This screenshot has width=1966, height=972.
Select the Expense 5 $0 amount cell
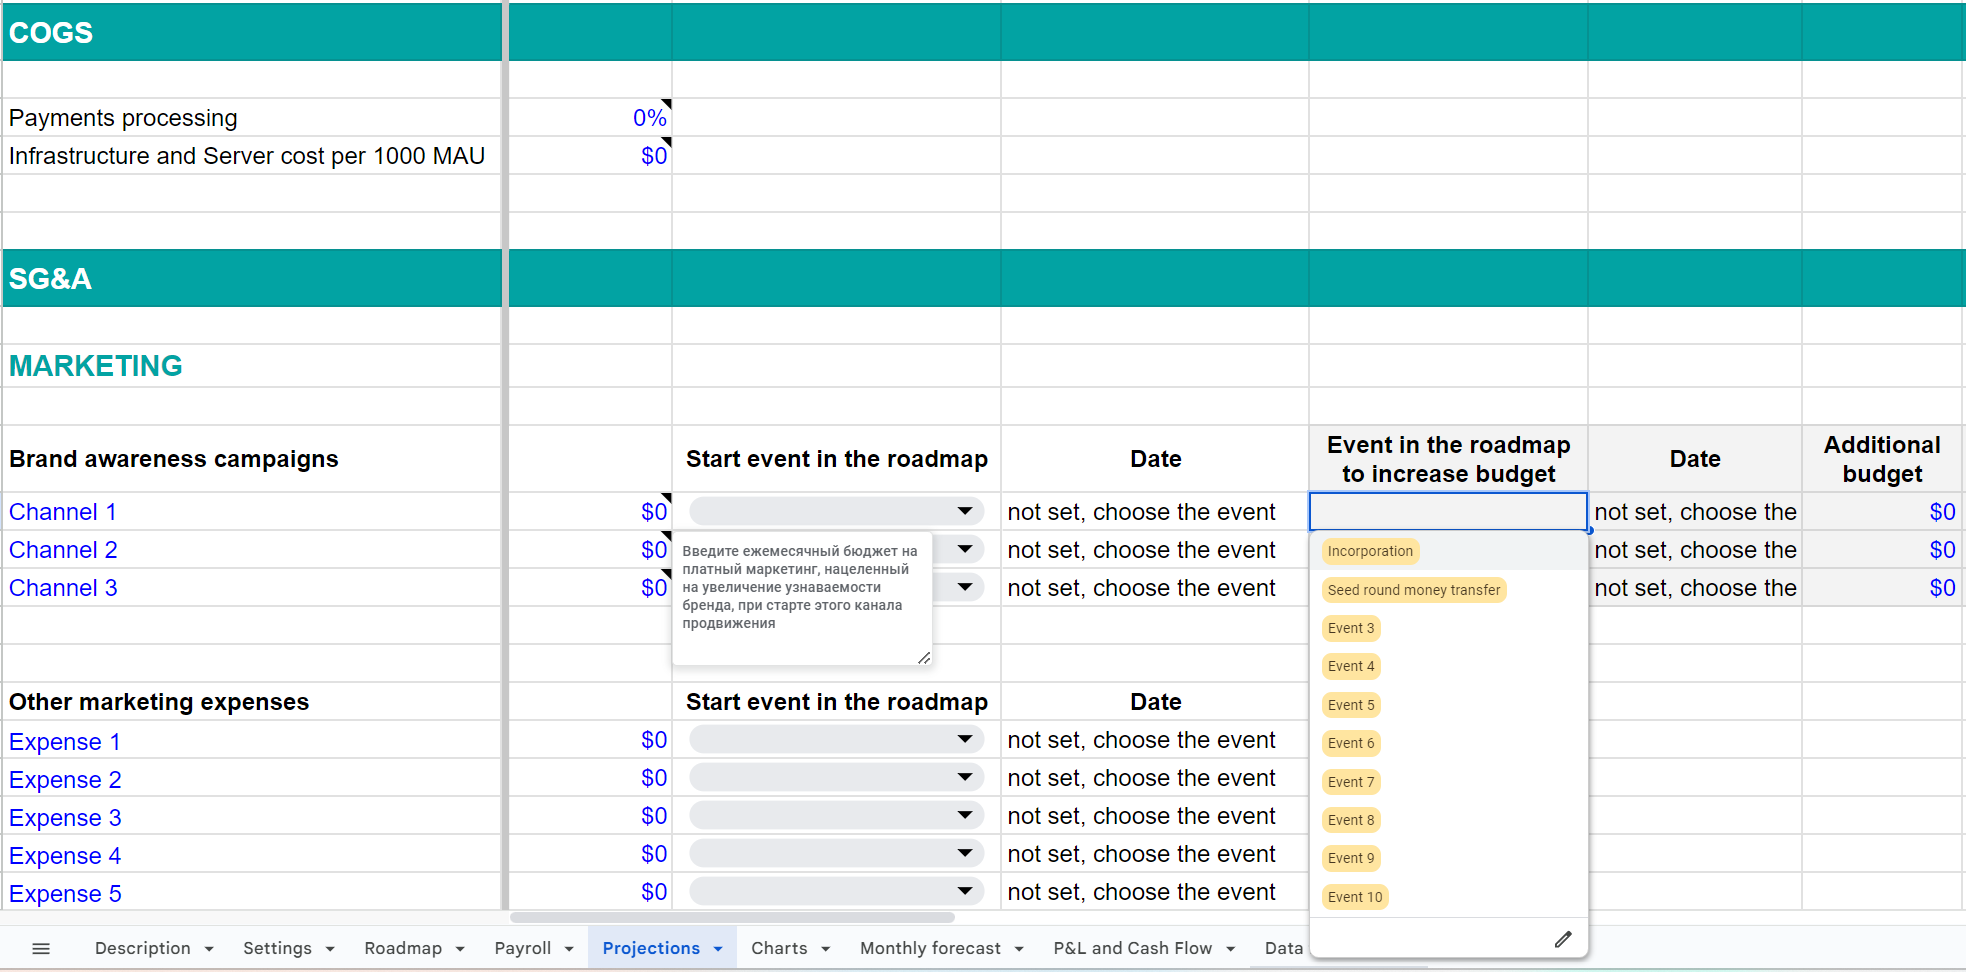point(590,892)
